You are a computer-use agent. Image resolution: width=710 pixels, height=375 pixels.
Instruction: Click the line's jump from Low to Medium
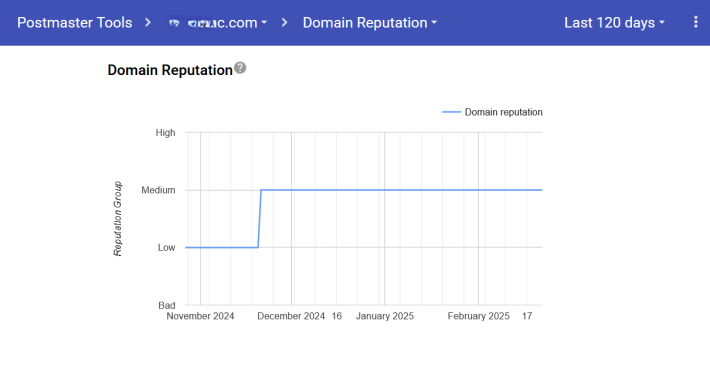click(x=259, y=219)
